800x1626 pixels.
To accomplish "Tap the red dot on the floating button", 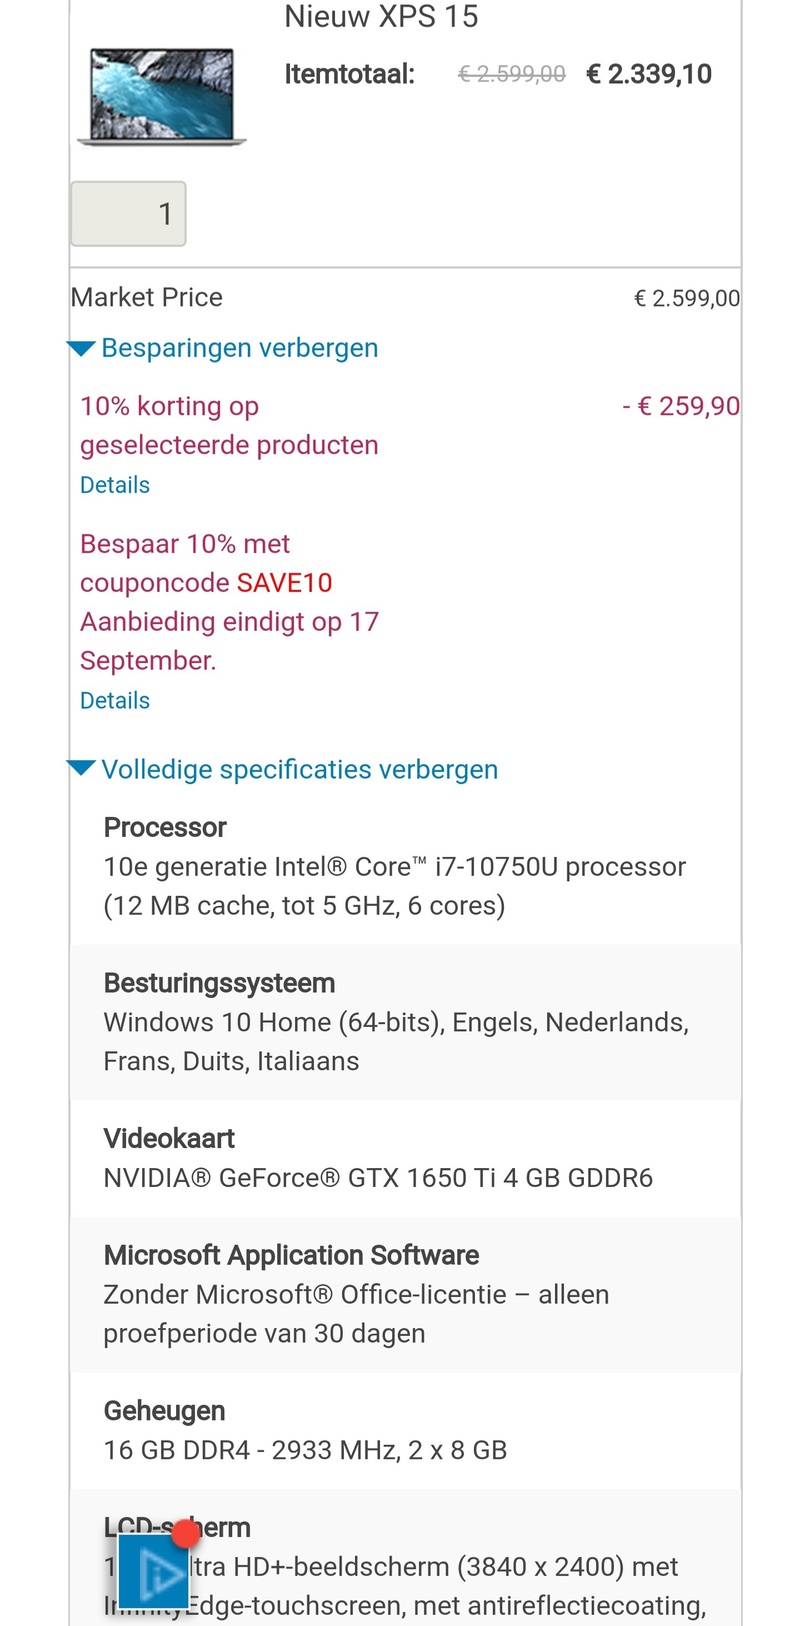I will 186,1534.
